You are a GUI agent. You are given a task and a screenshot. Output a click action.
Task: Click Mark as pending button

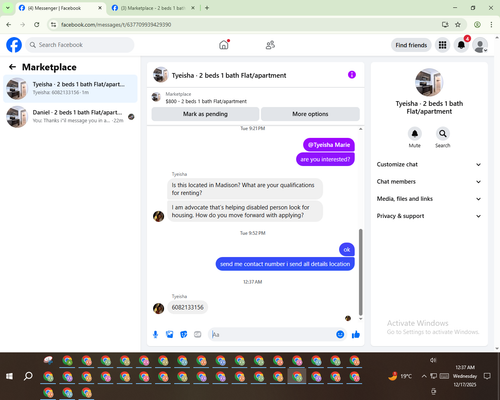pos(205,114)
